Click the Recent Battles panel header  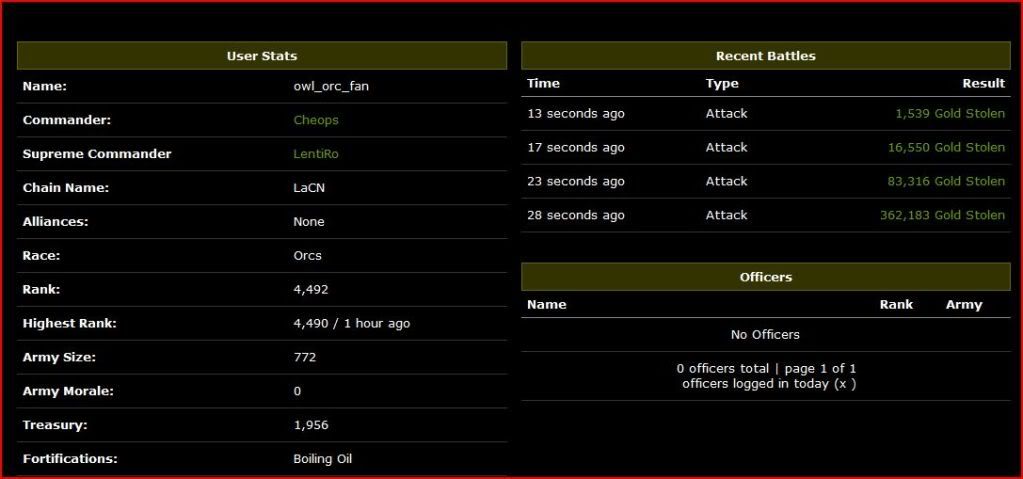click(765, 56)
